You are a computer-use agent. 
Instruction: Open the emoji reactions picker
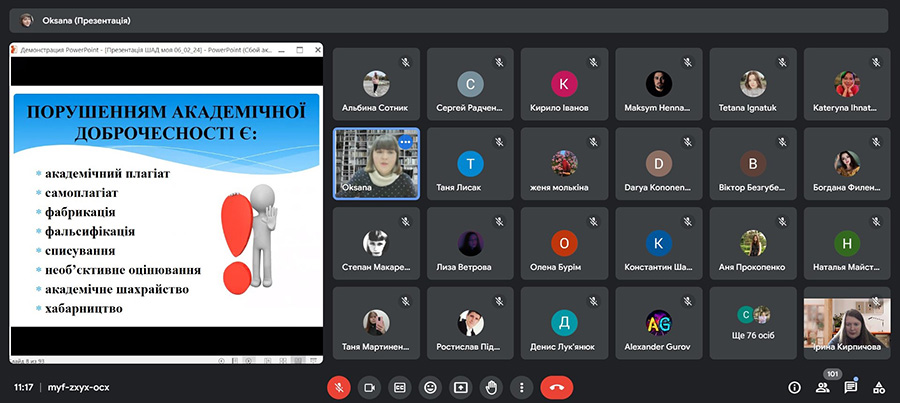point(430,387)
